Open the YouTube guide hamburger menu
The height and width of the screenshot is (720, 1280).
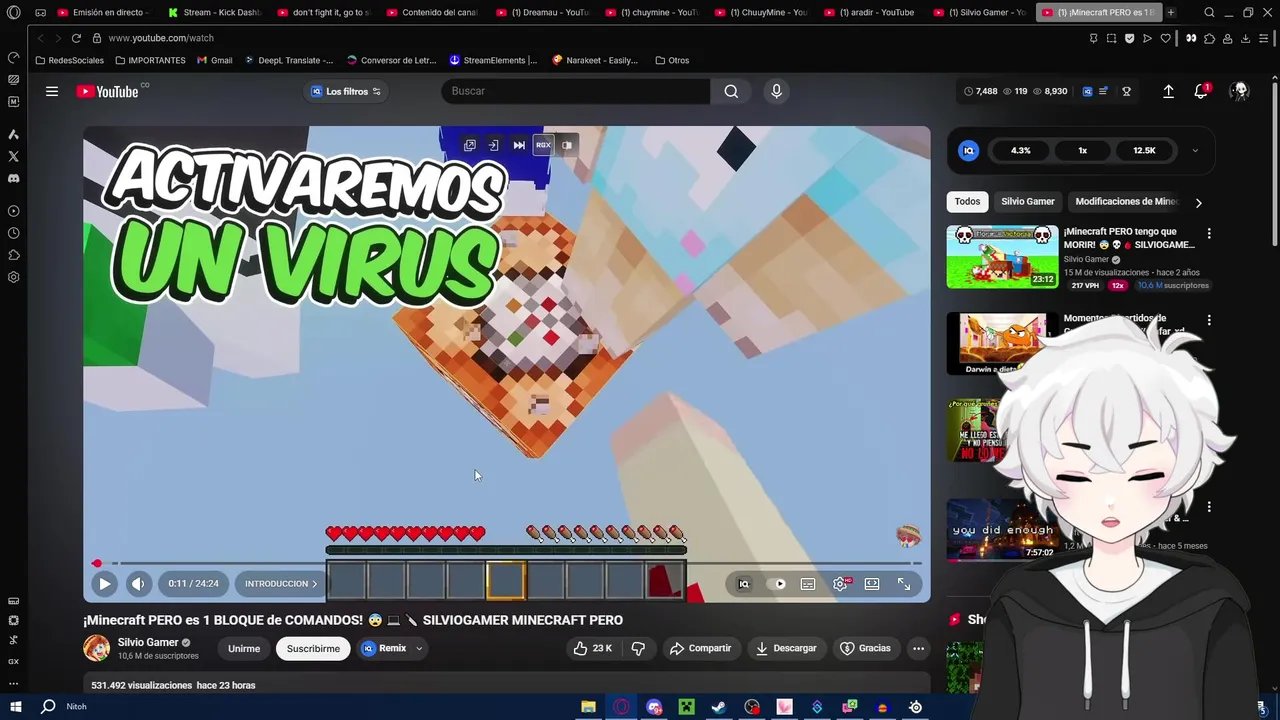[51, 91]
